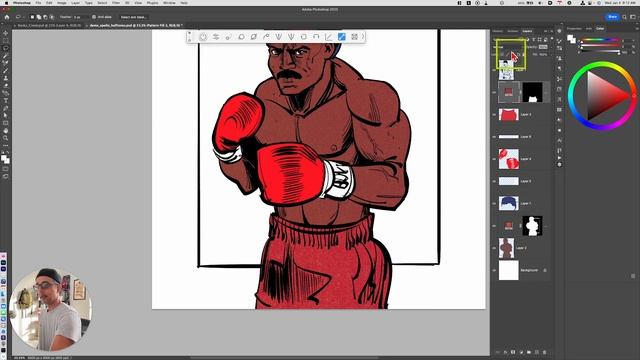Click the circular dial icon in floating toolbar
This screenshot has width=640, height=360.
pos(203,37)
